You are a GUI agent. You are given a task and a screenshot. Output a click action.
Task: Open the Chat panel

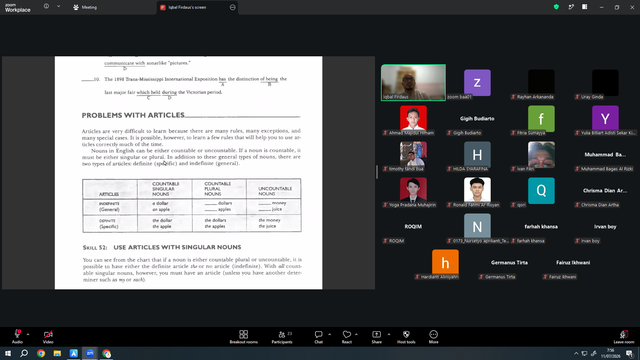[318, 336]
